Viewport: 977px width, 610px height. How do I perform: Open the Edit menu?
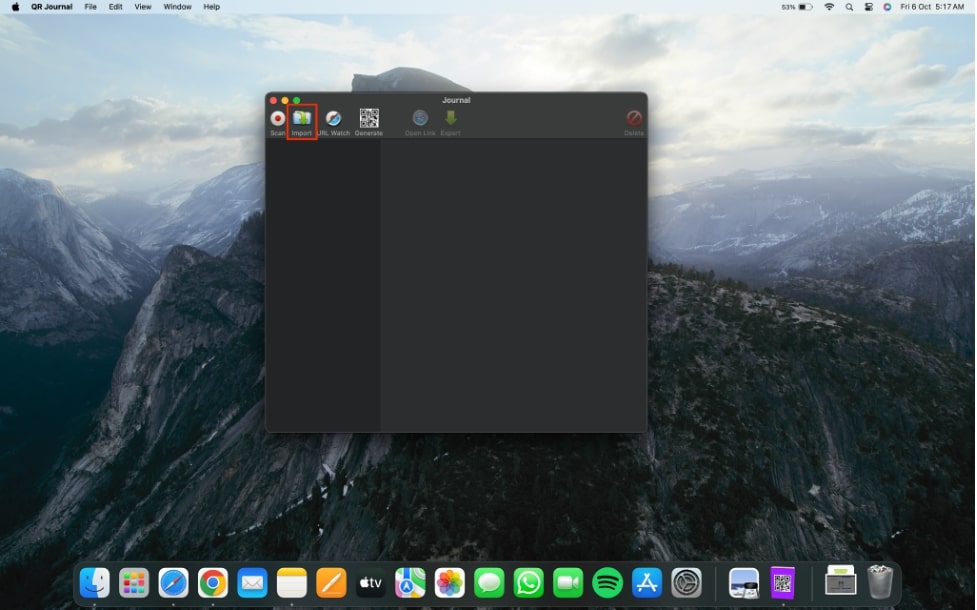116,7
